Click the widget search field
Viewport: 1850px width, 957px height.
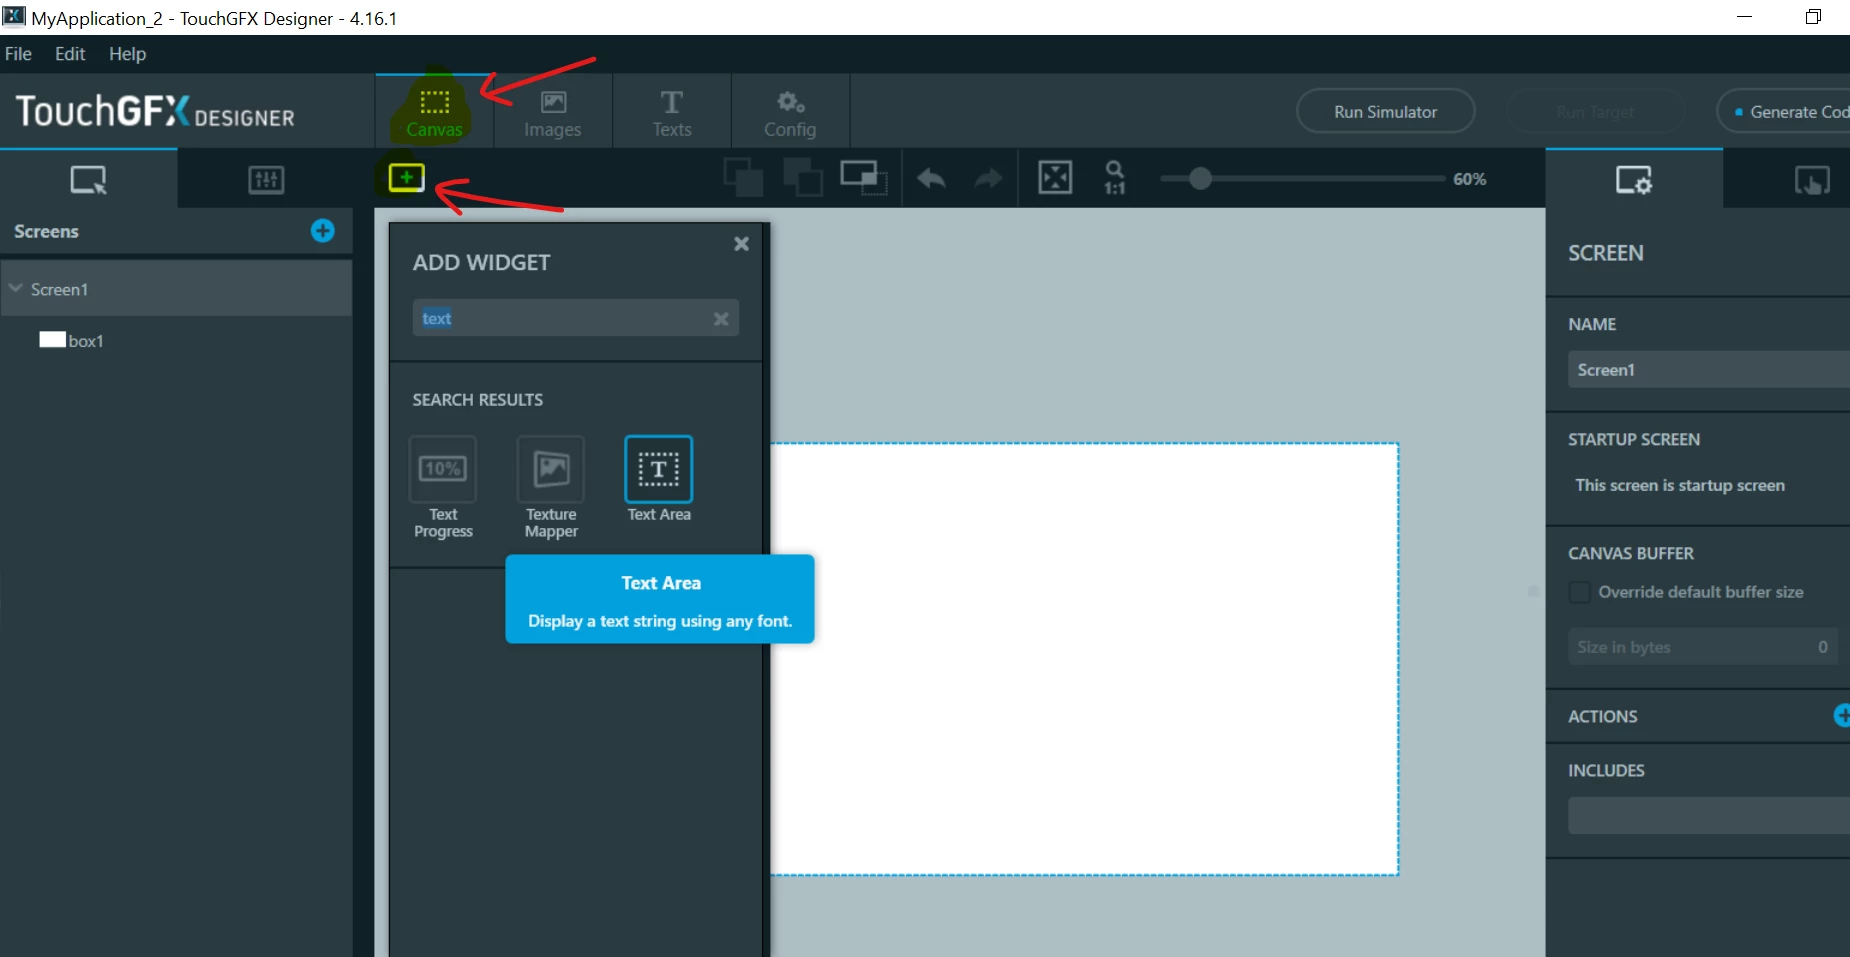575,318
